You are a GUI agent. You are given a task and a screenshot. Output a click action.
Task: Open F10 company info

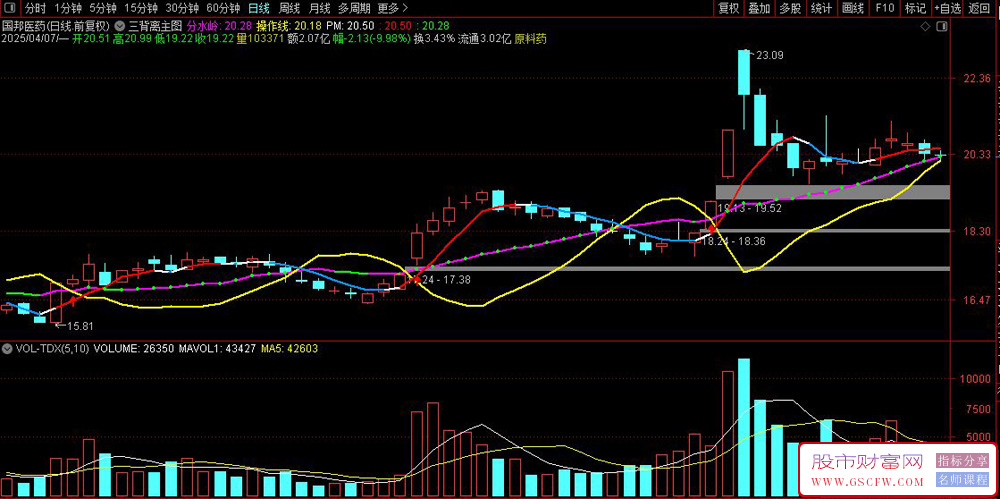(885, 8)
